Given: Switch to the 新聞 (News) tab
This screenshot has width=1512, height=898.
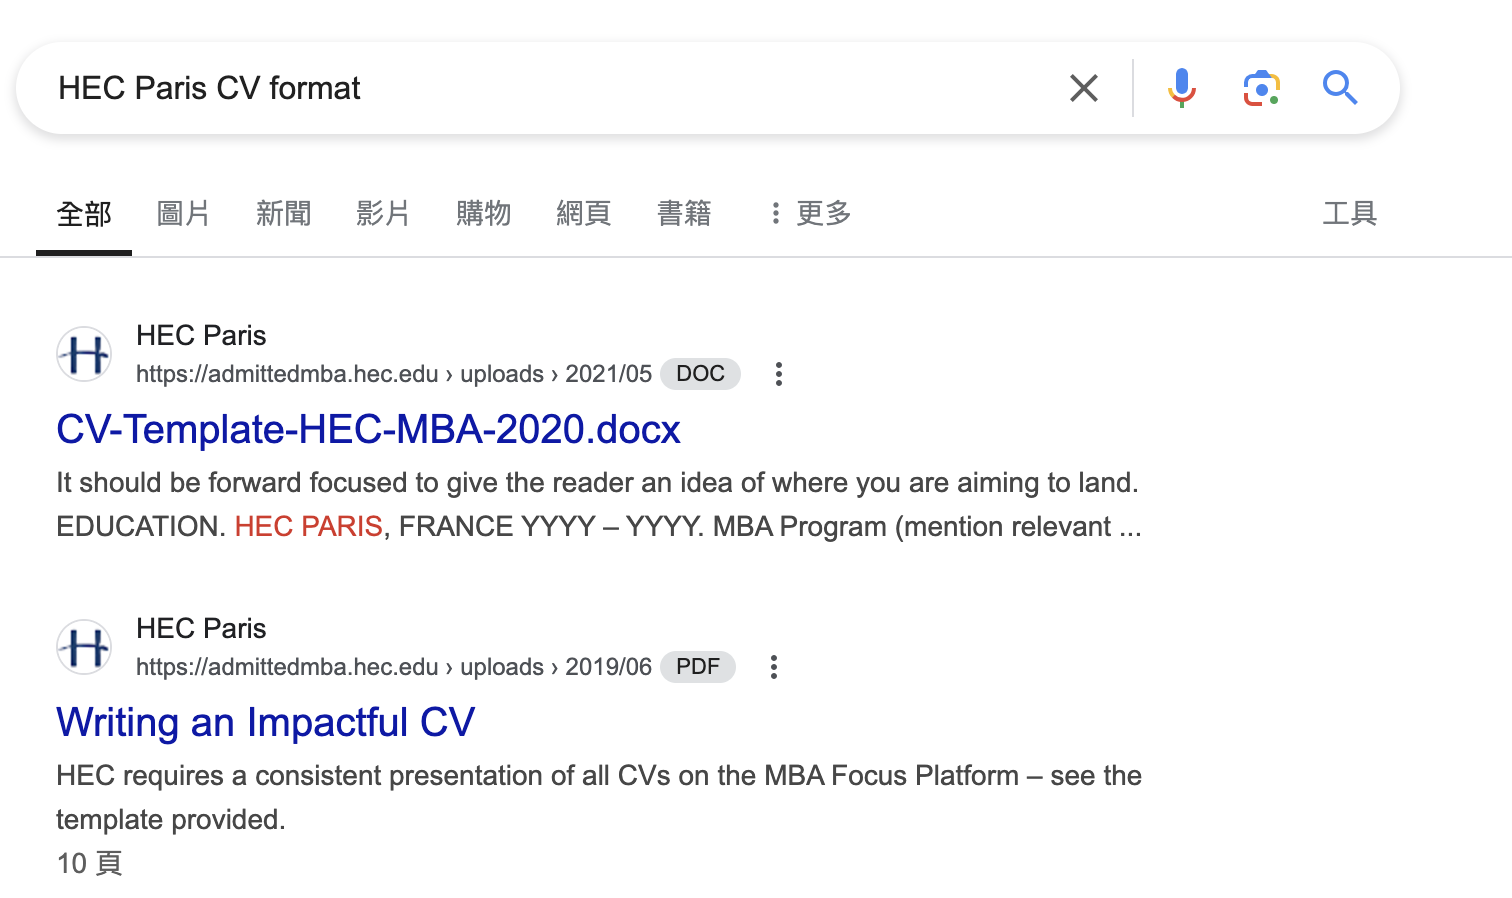Looking at the screenshot, I should point(283,213).
